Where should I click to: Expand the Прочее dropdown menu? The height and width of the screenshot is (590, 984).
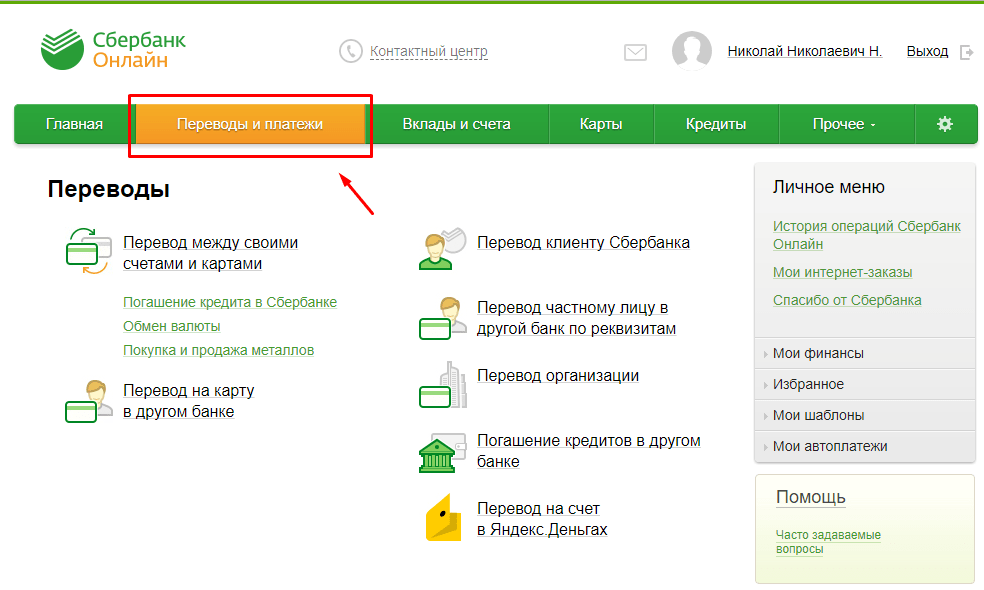(x=844, y=124)
